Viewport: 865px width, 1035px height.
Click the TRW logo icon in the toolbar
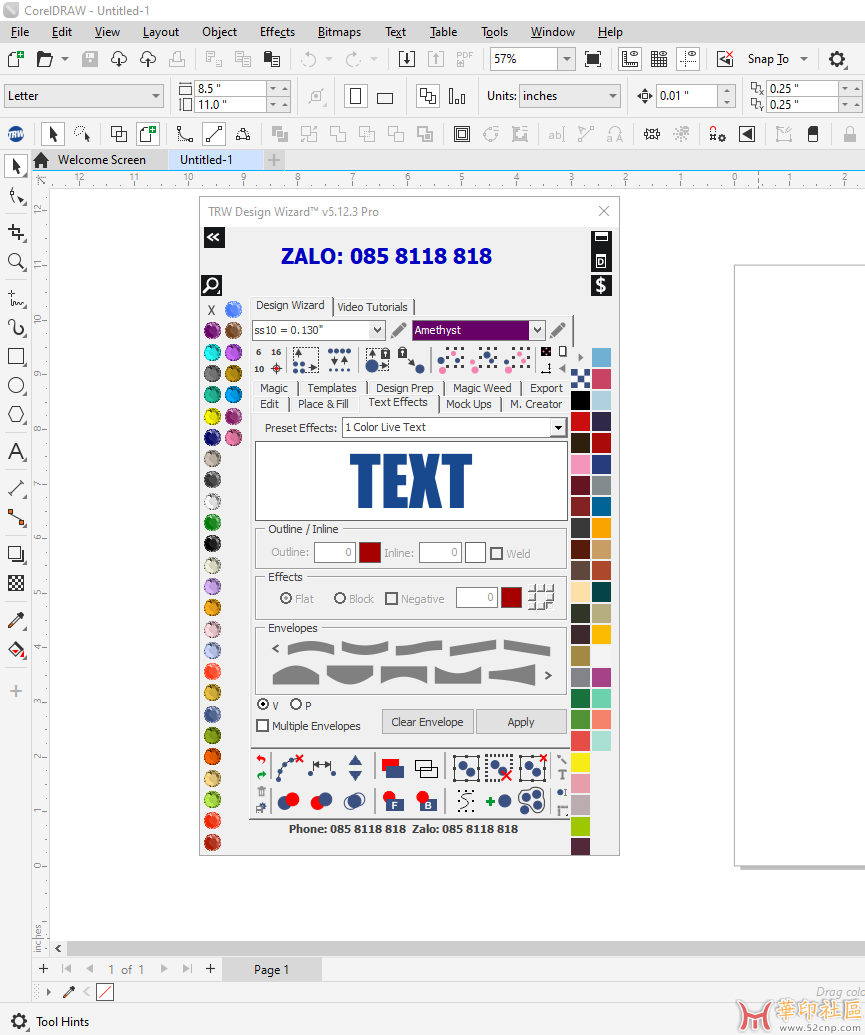[x=16, y=135]
